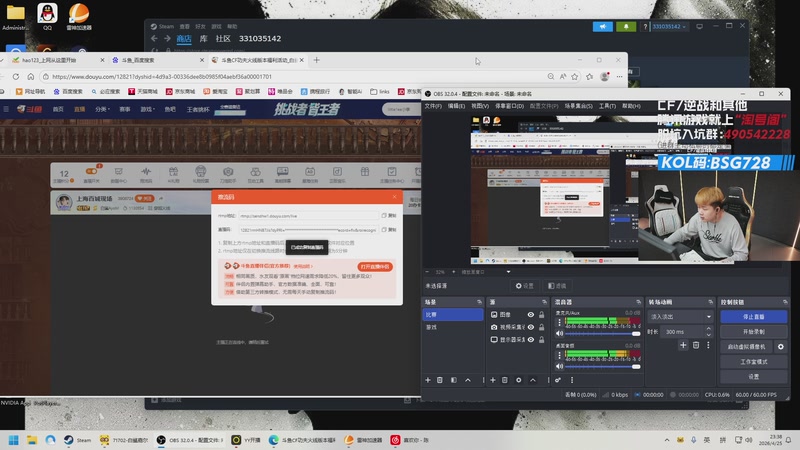Click the Windows Start button
The image size is (800, 450).
pyautogui.click(x=14, y=440)
